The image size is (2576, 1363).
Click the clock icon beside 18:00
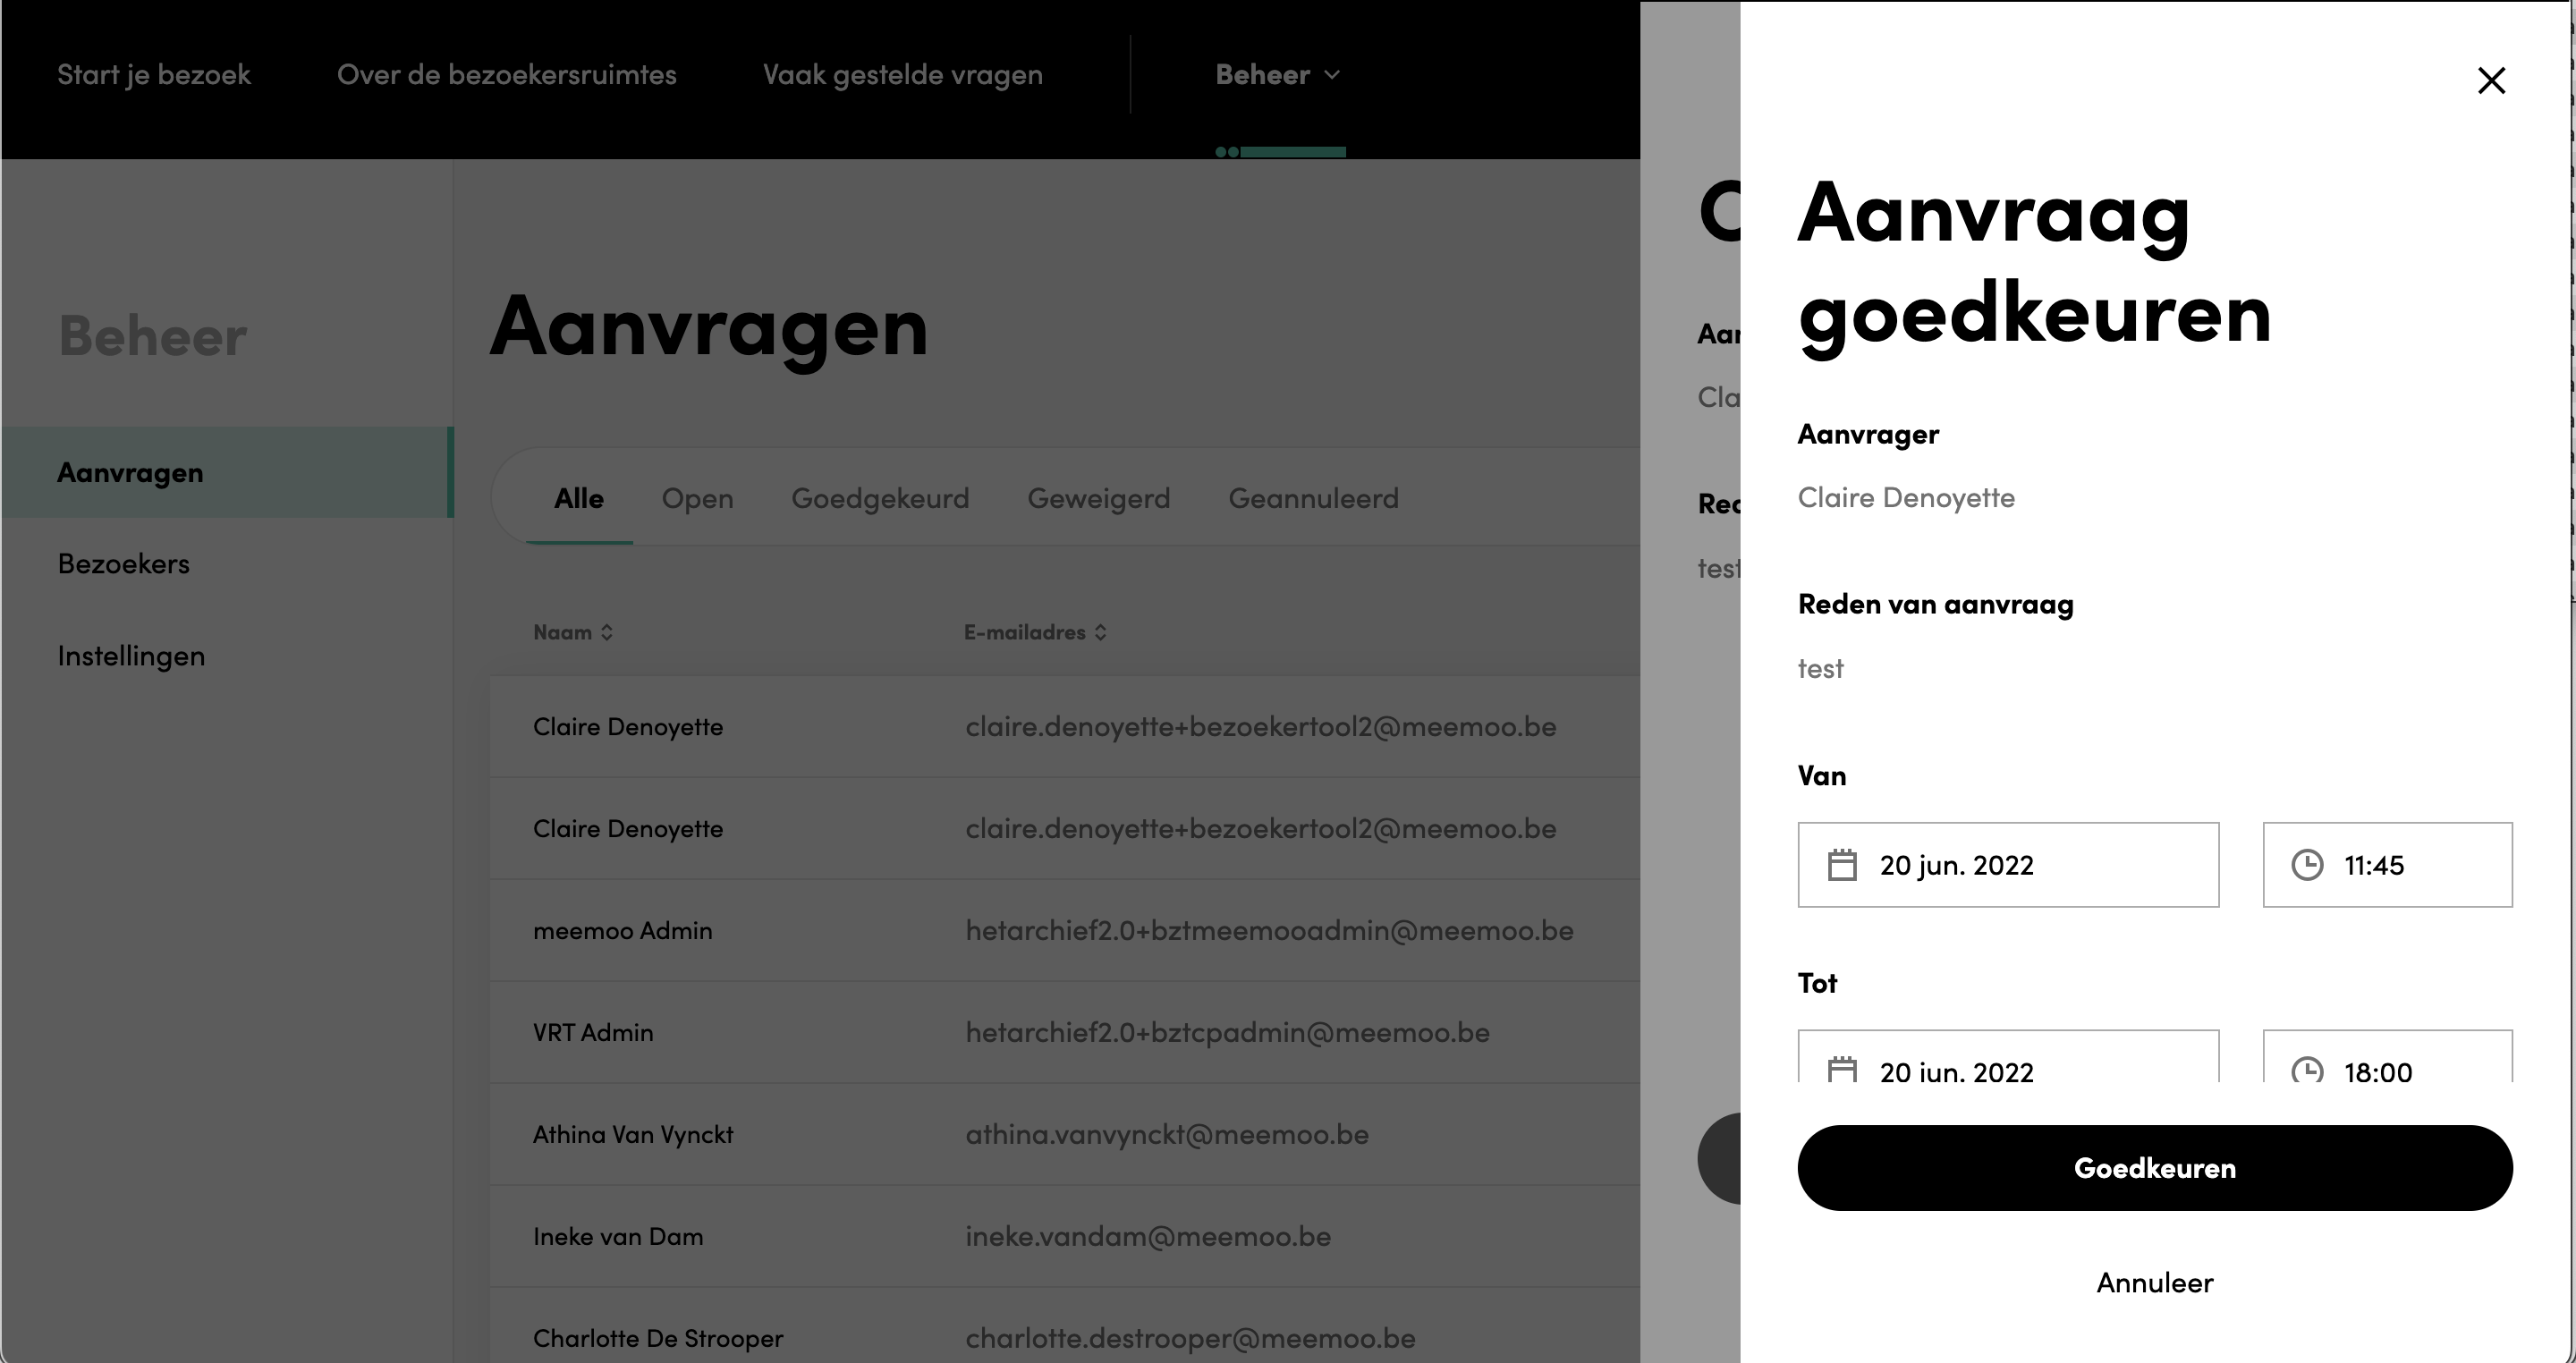click(2307, 1070)
